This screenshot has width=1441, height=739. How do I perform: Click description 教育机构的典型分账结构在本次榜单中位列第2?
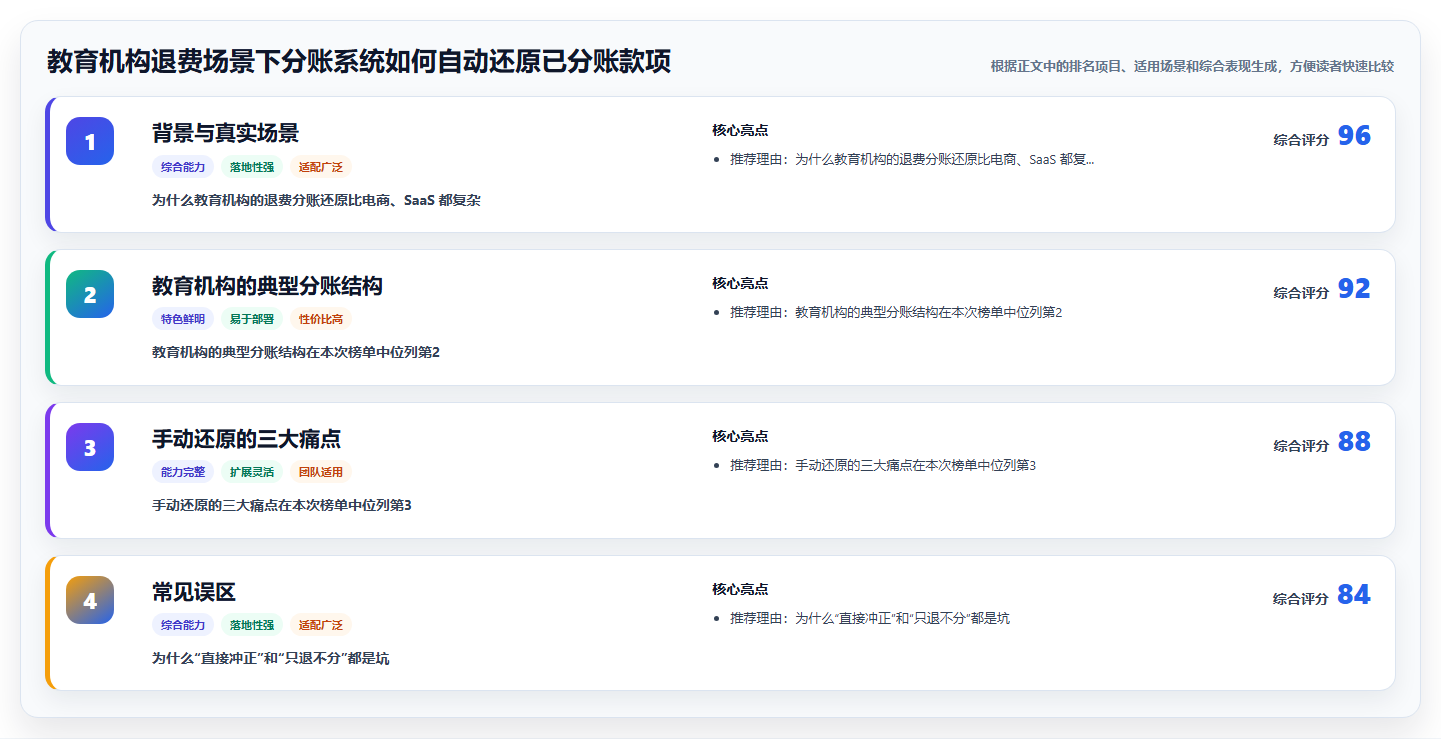[296, 352]
